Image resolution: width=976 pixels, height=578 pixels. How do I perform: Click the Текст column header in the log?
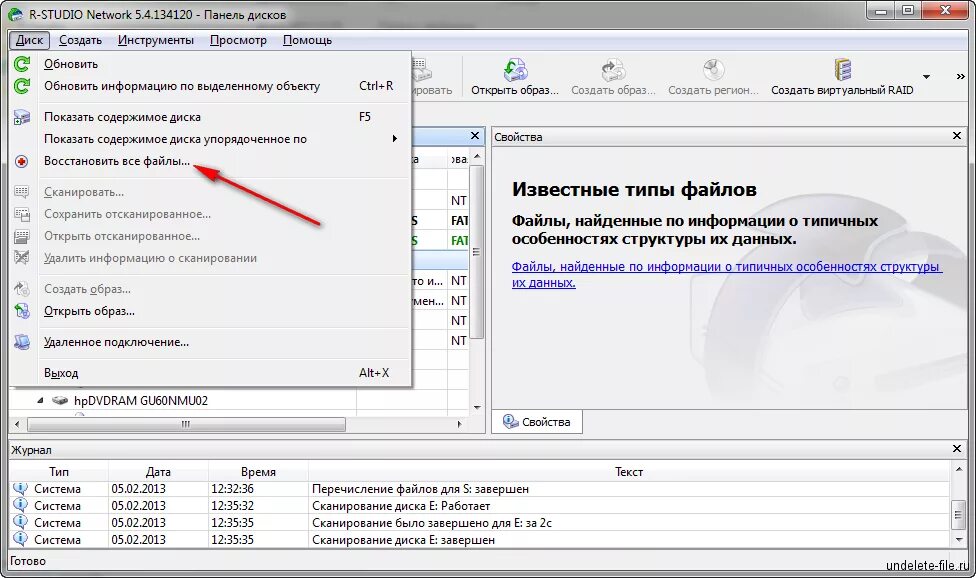tap(629, 472)
